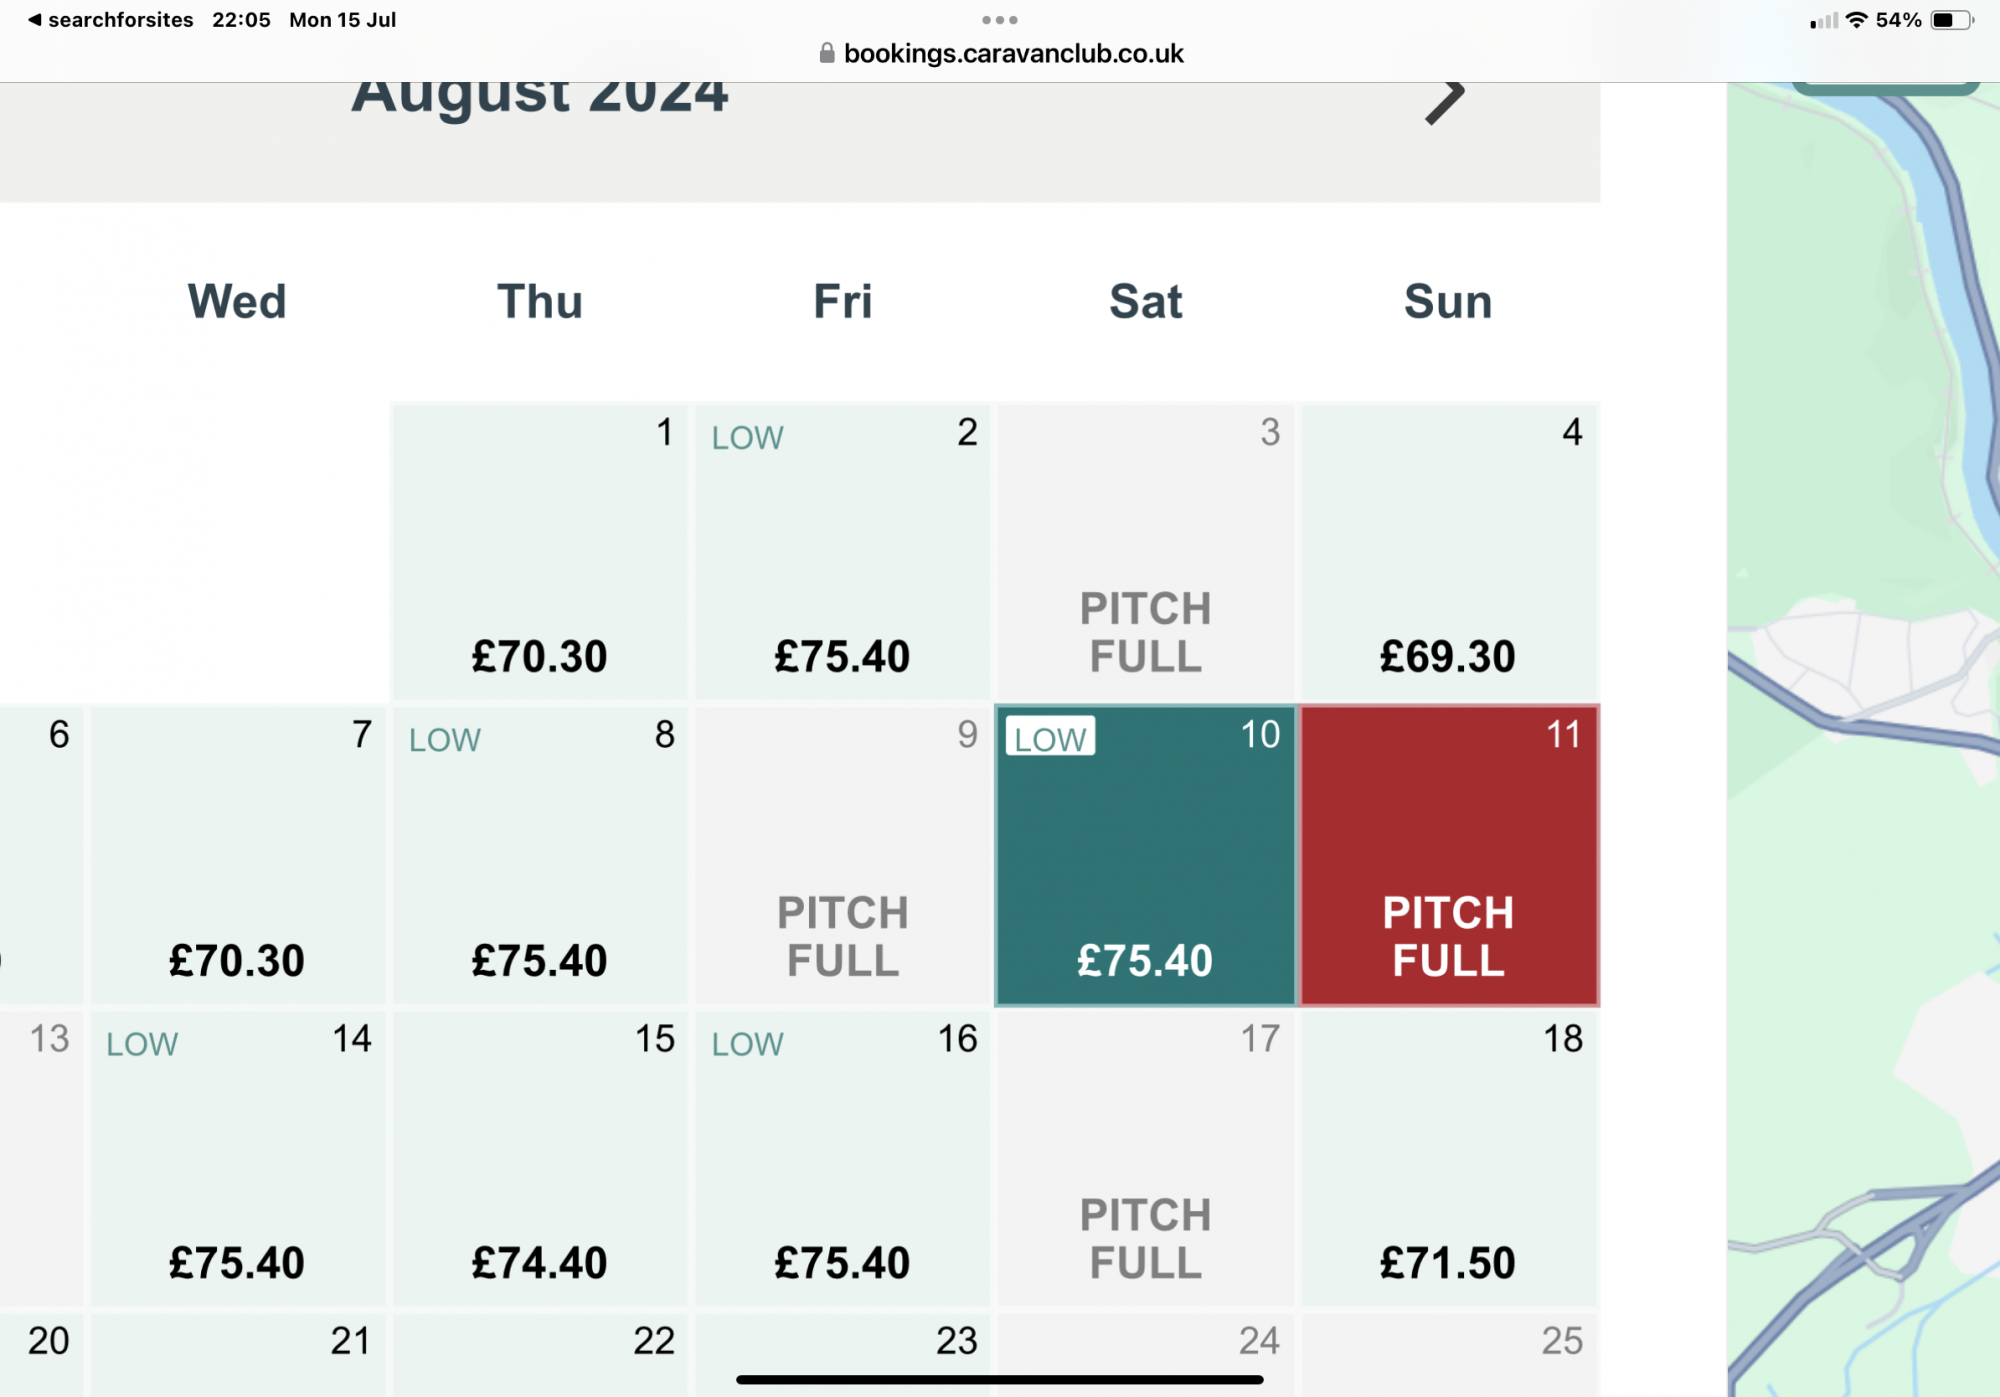The image size is (2000, 1397).
Task: Choose Thursday 15 priced £74.40
Action: pyautogui.click(x=539, y=1158)
